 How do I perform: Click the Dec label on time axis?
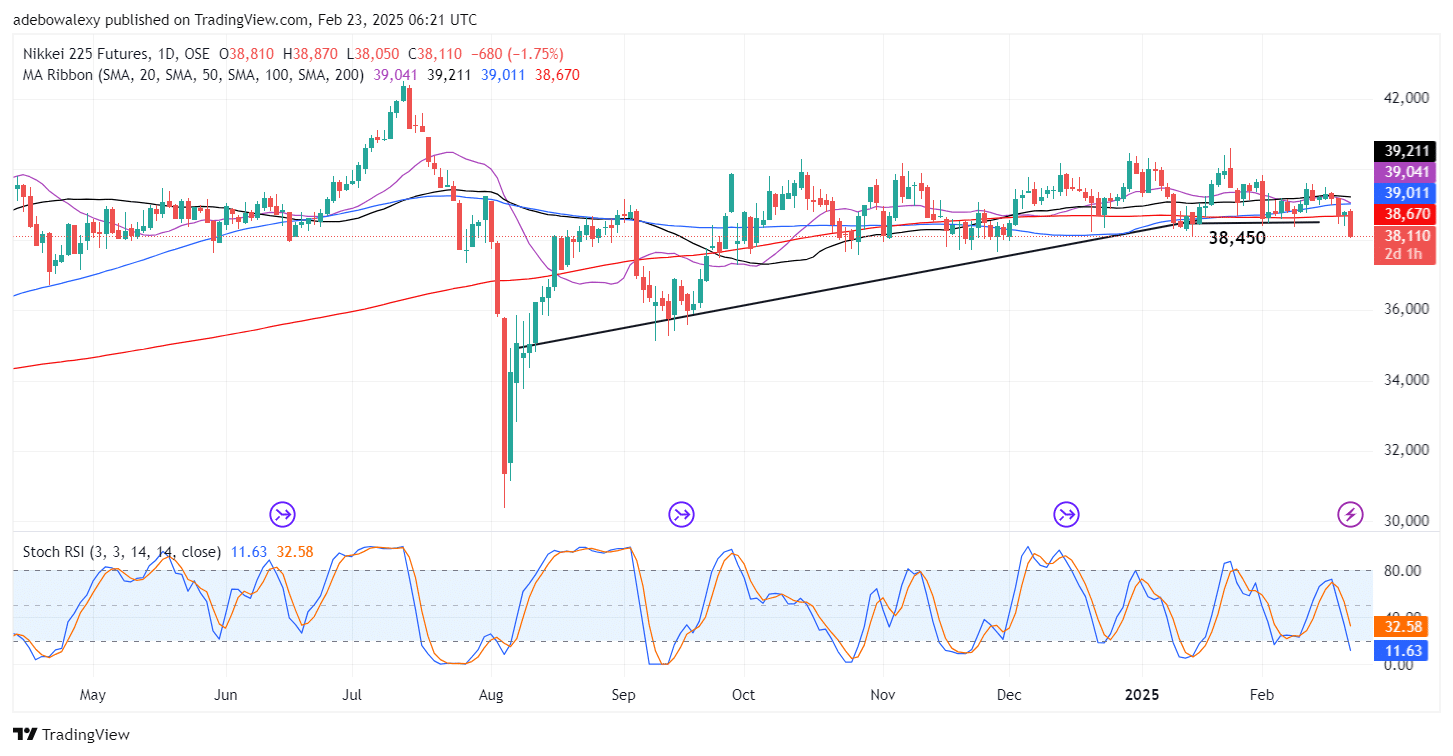pos(1009,694)
